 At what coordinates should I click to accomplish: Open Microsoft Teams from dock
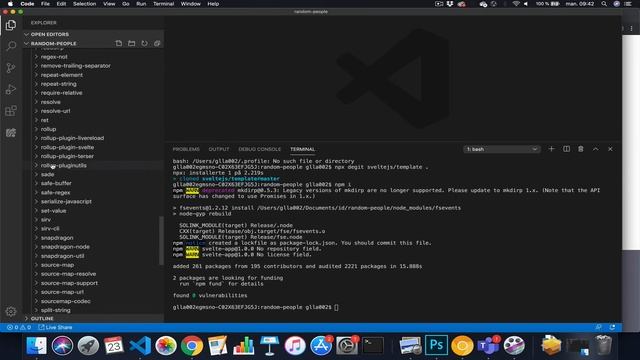point(488,346)
